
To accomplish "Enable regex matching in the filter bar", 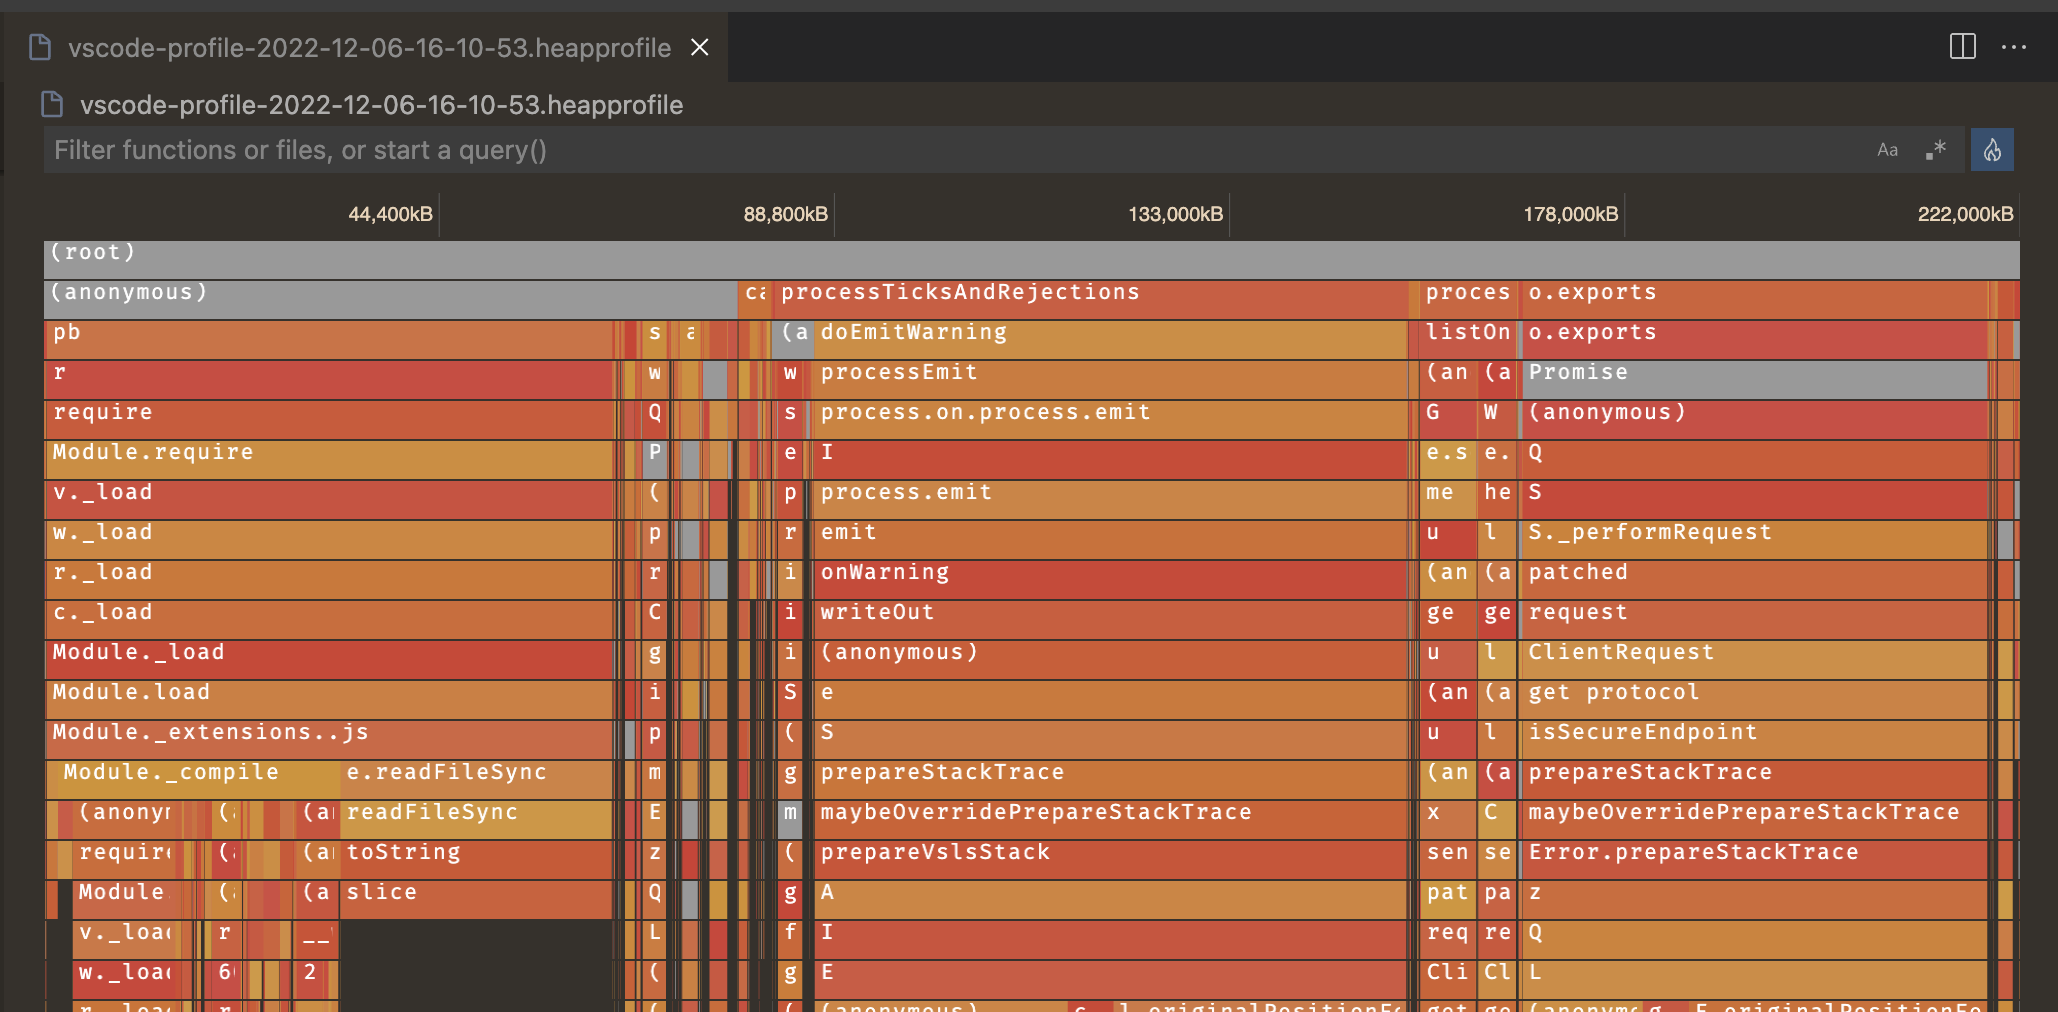I will tap(1936, 149).
